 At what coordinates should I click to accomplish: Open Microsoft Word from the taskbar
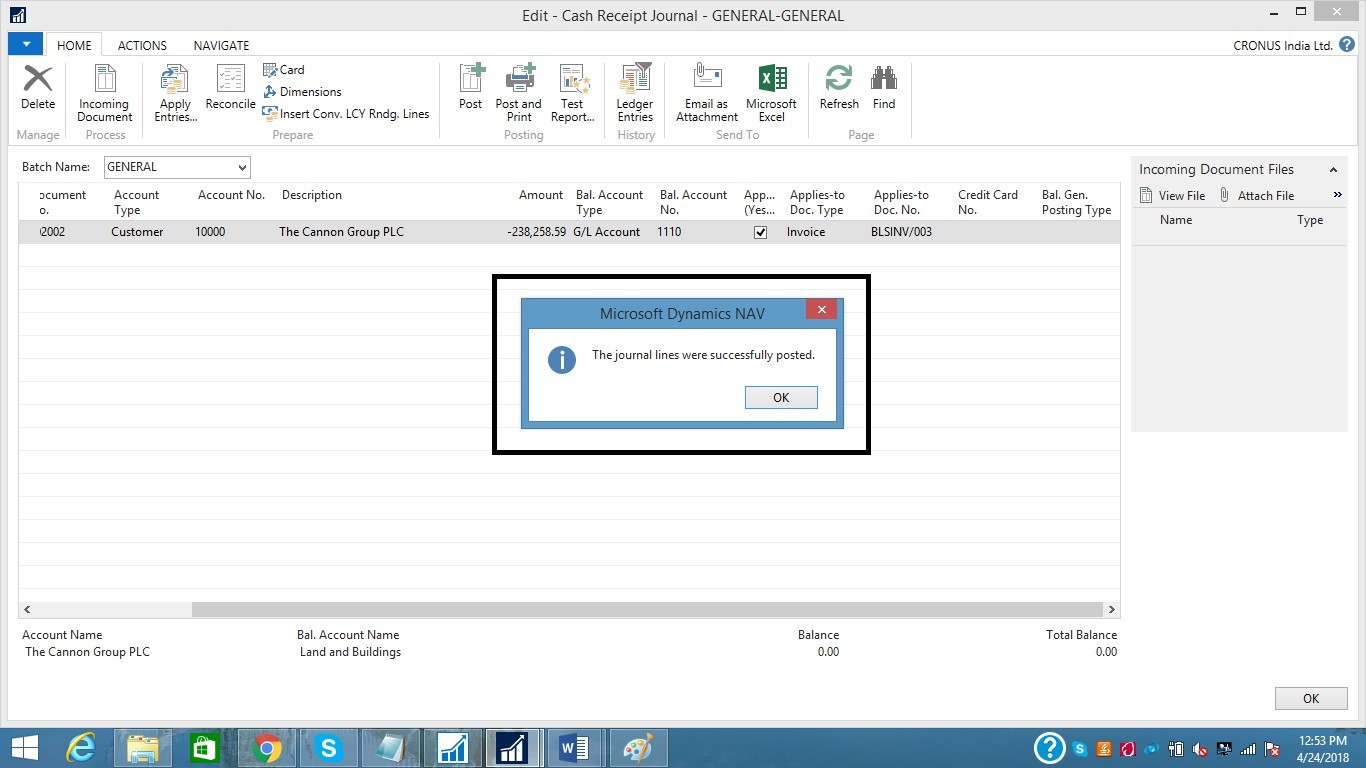tap(574, 748)
